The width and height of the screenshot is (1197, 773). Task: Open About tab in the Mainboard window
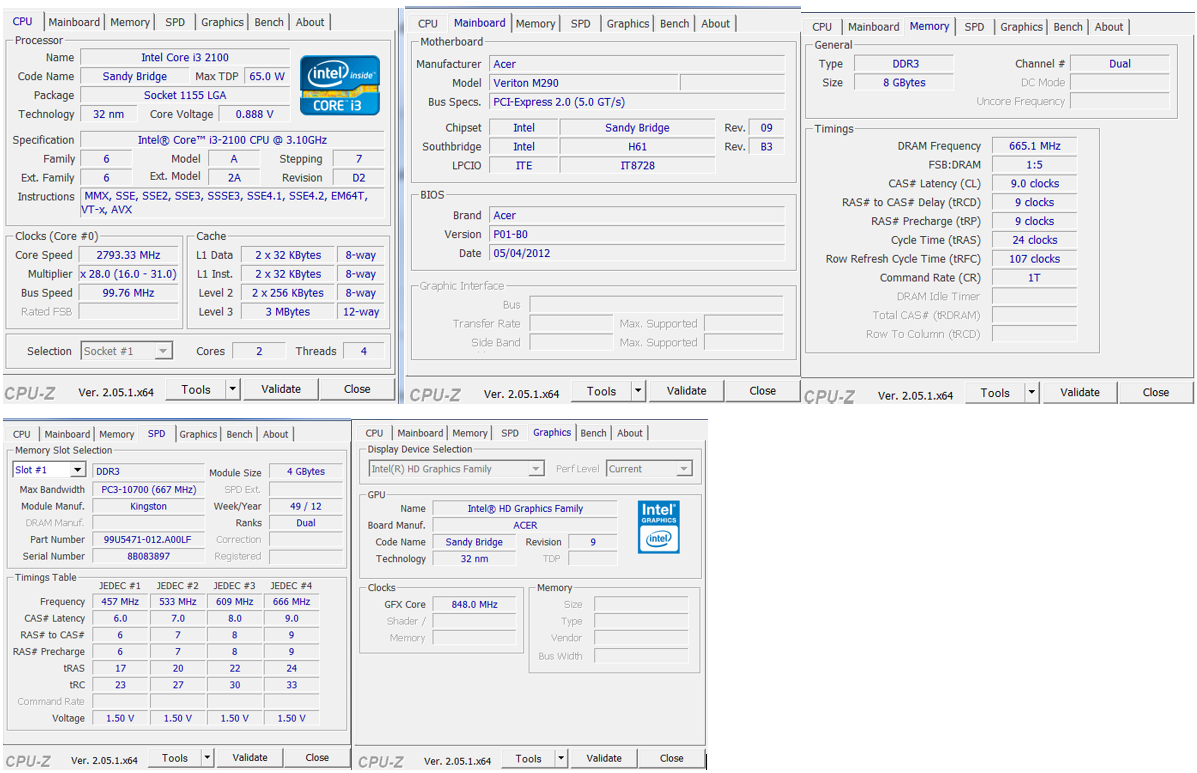pyautogui.click(x=715, y=24)
